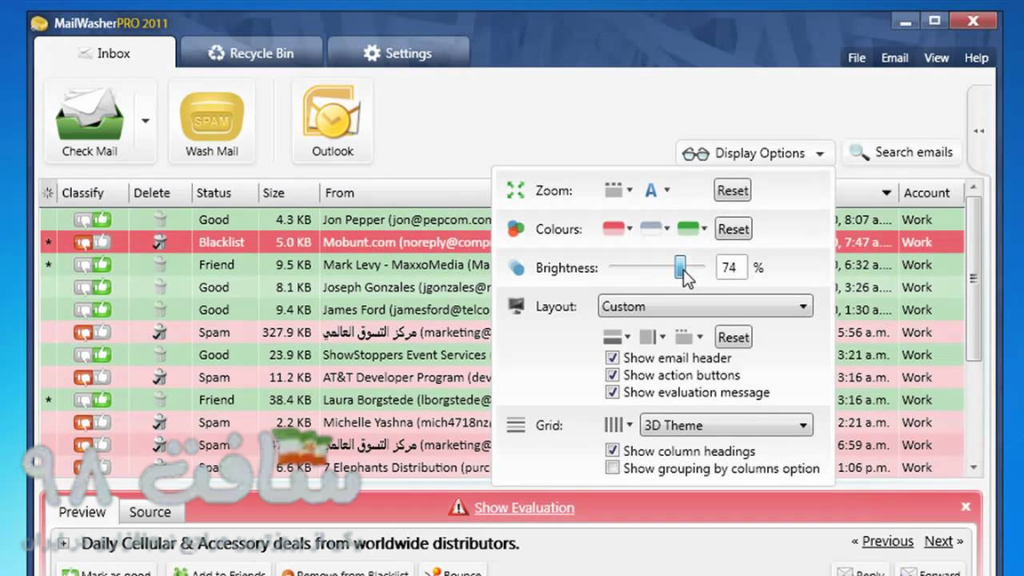Open the Help menu

[x=976, y=58]
